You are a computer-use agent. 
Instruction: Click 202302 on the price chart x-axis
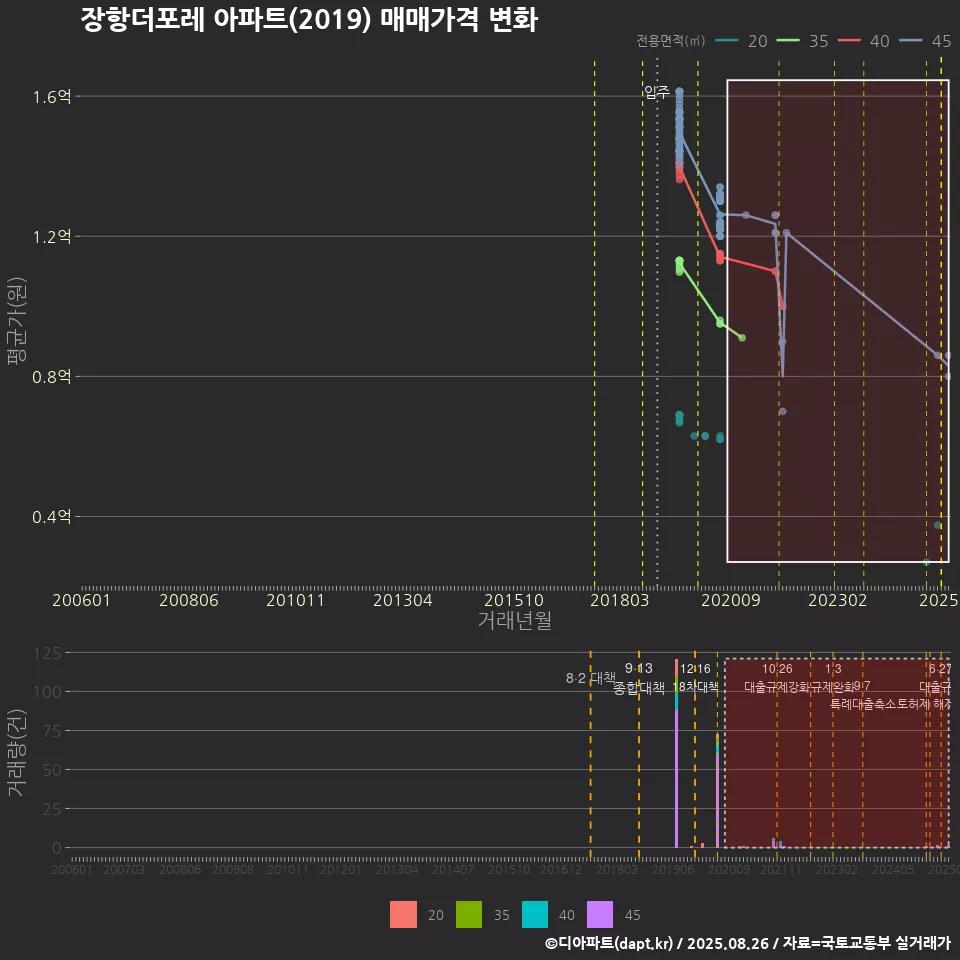tap(838, 600)
